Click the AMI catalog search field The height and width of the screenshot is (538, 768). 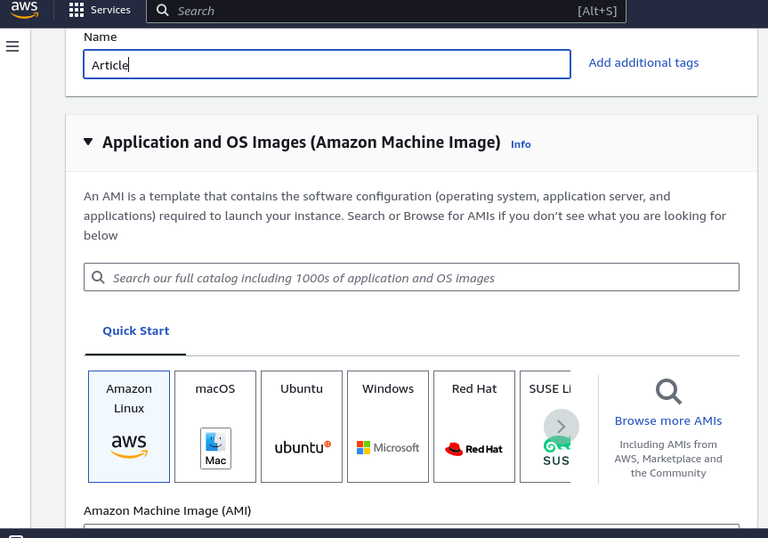[411, 278]
